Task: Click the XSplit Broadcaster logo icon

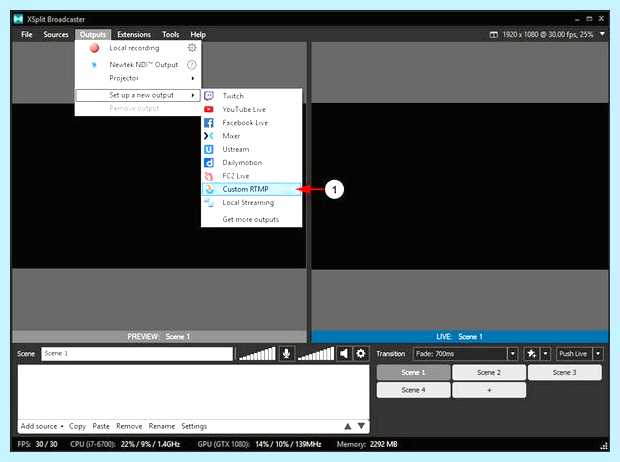Action: 18,19
